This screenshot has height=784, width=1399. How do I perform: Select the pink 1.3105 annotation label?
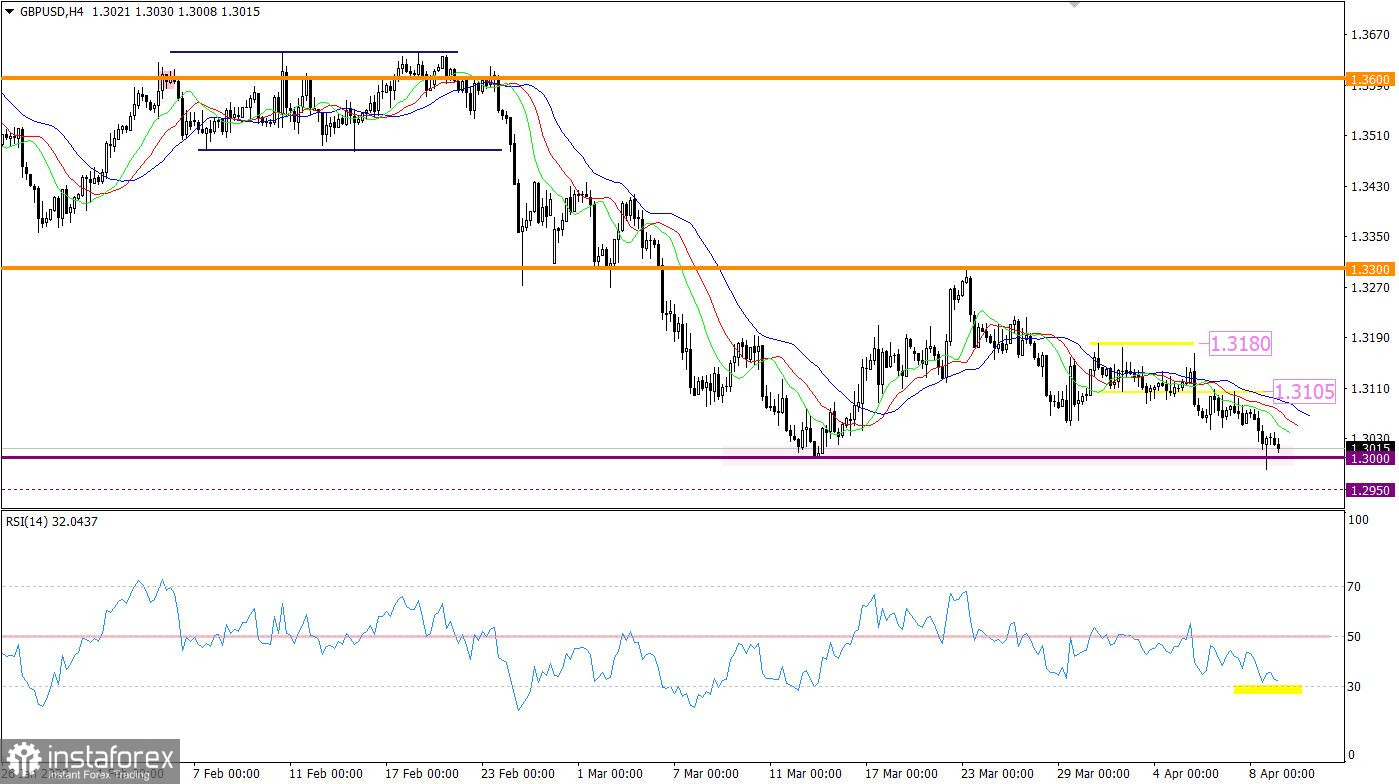click(1304, 392)
